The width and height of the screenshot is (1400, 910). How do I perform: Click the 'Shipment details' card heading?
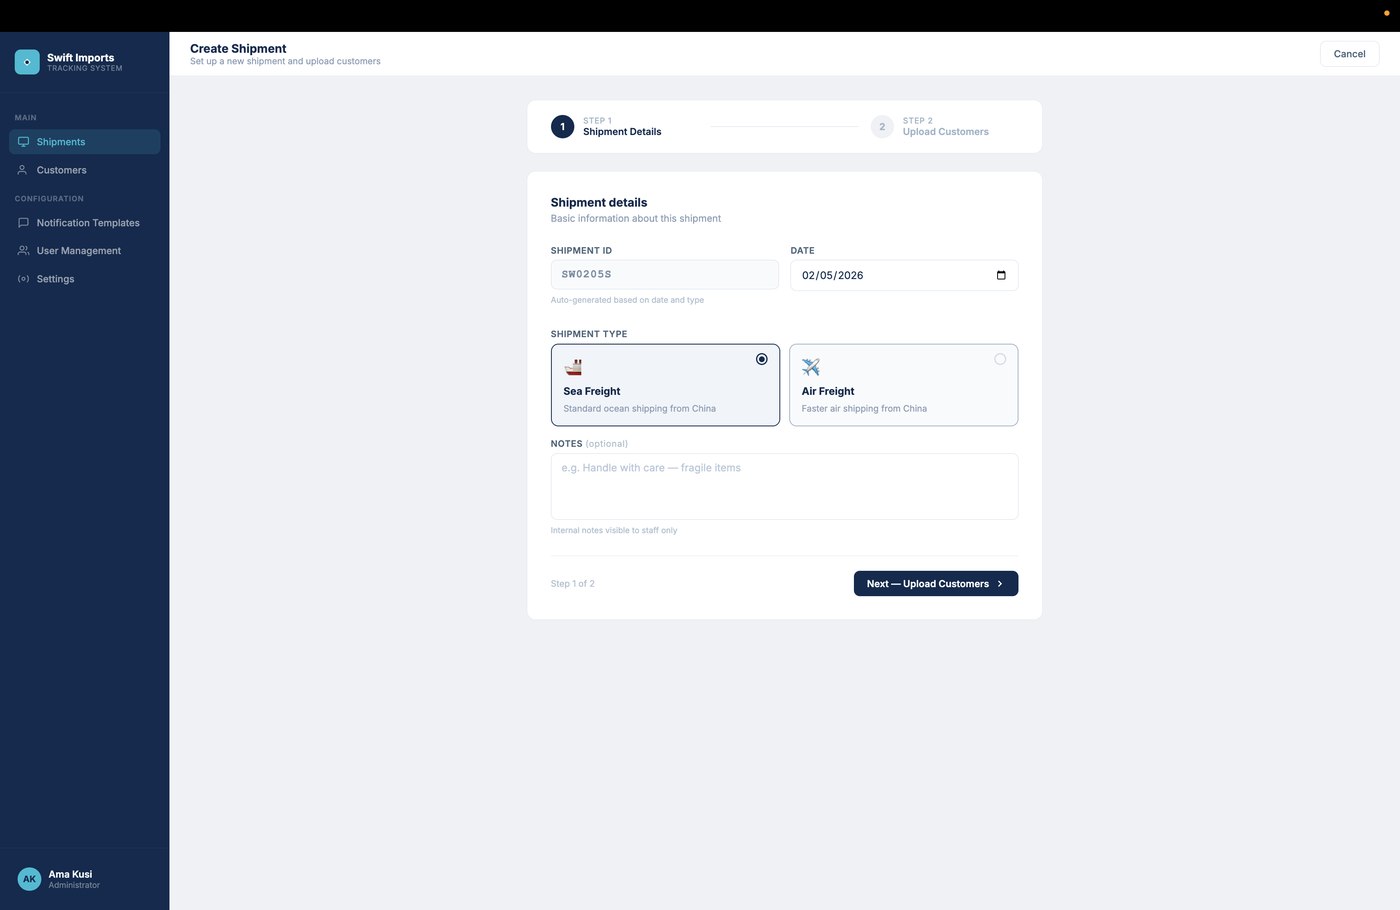tap(598, 203)
